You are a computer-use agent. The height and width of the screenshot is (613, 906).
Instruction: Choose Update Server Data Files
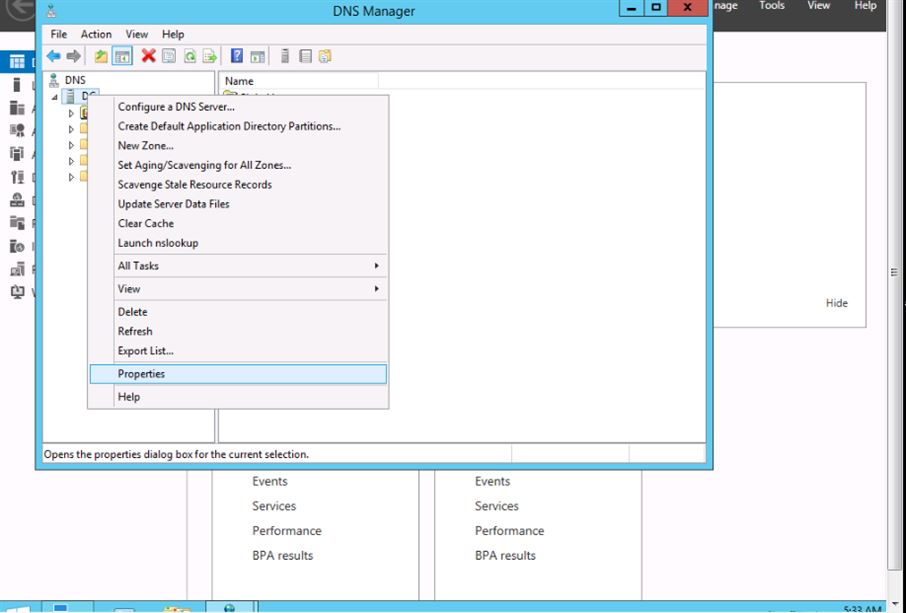(x=238, y=204)
